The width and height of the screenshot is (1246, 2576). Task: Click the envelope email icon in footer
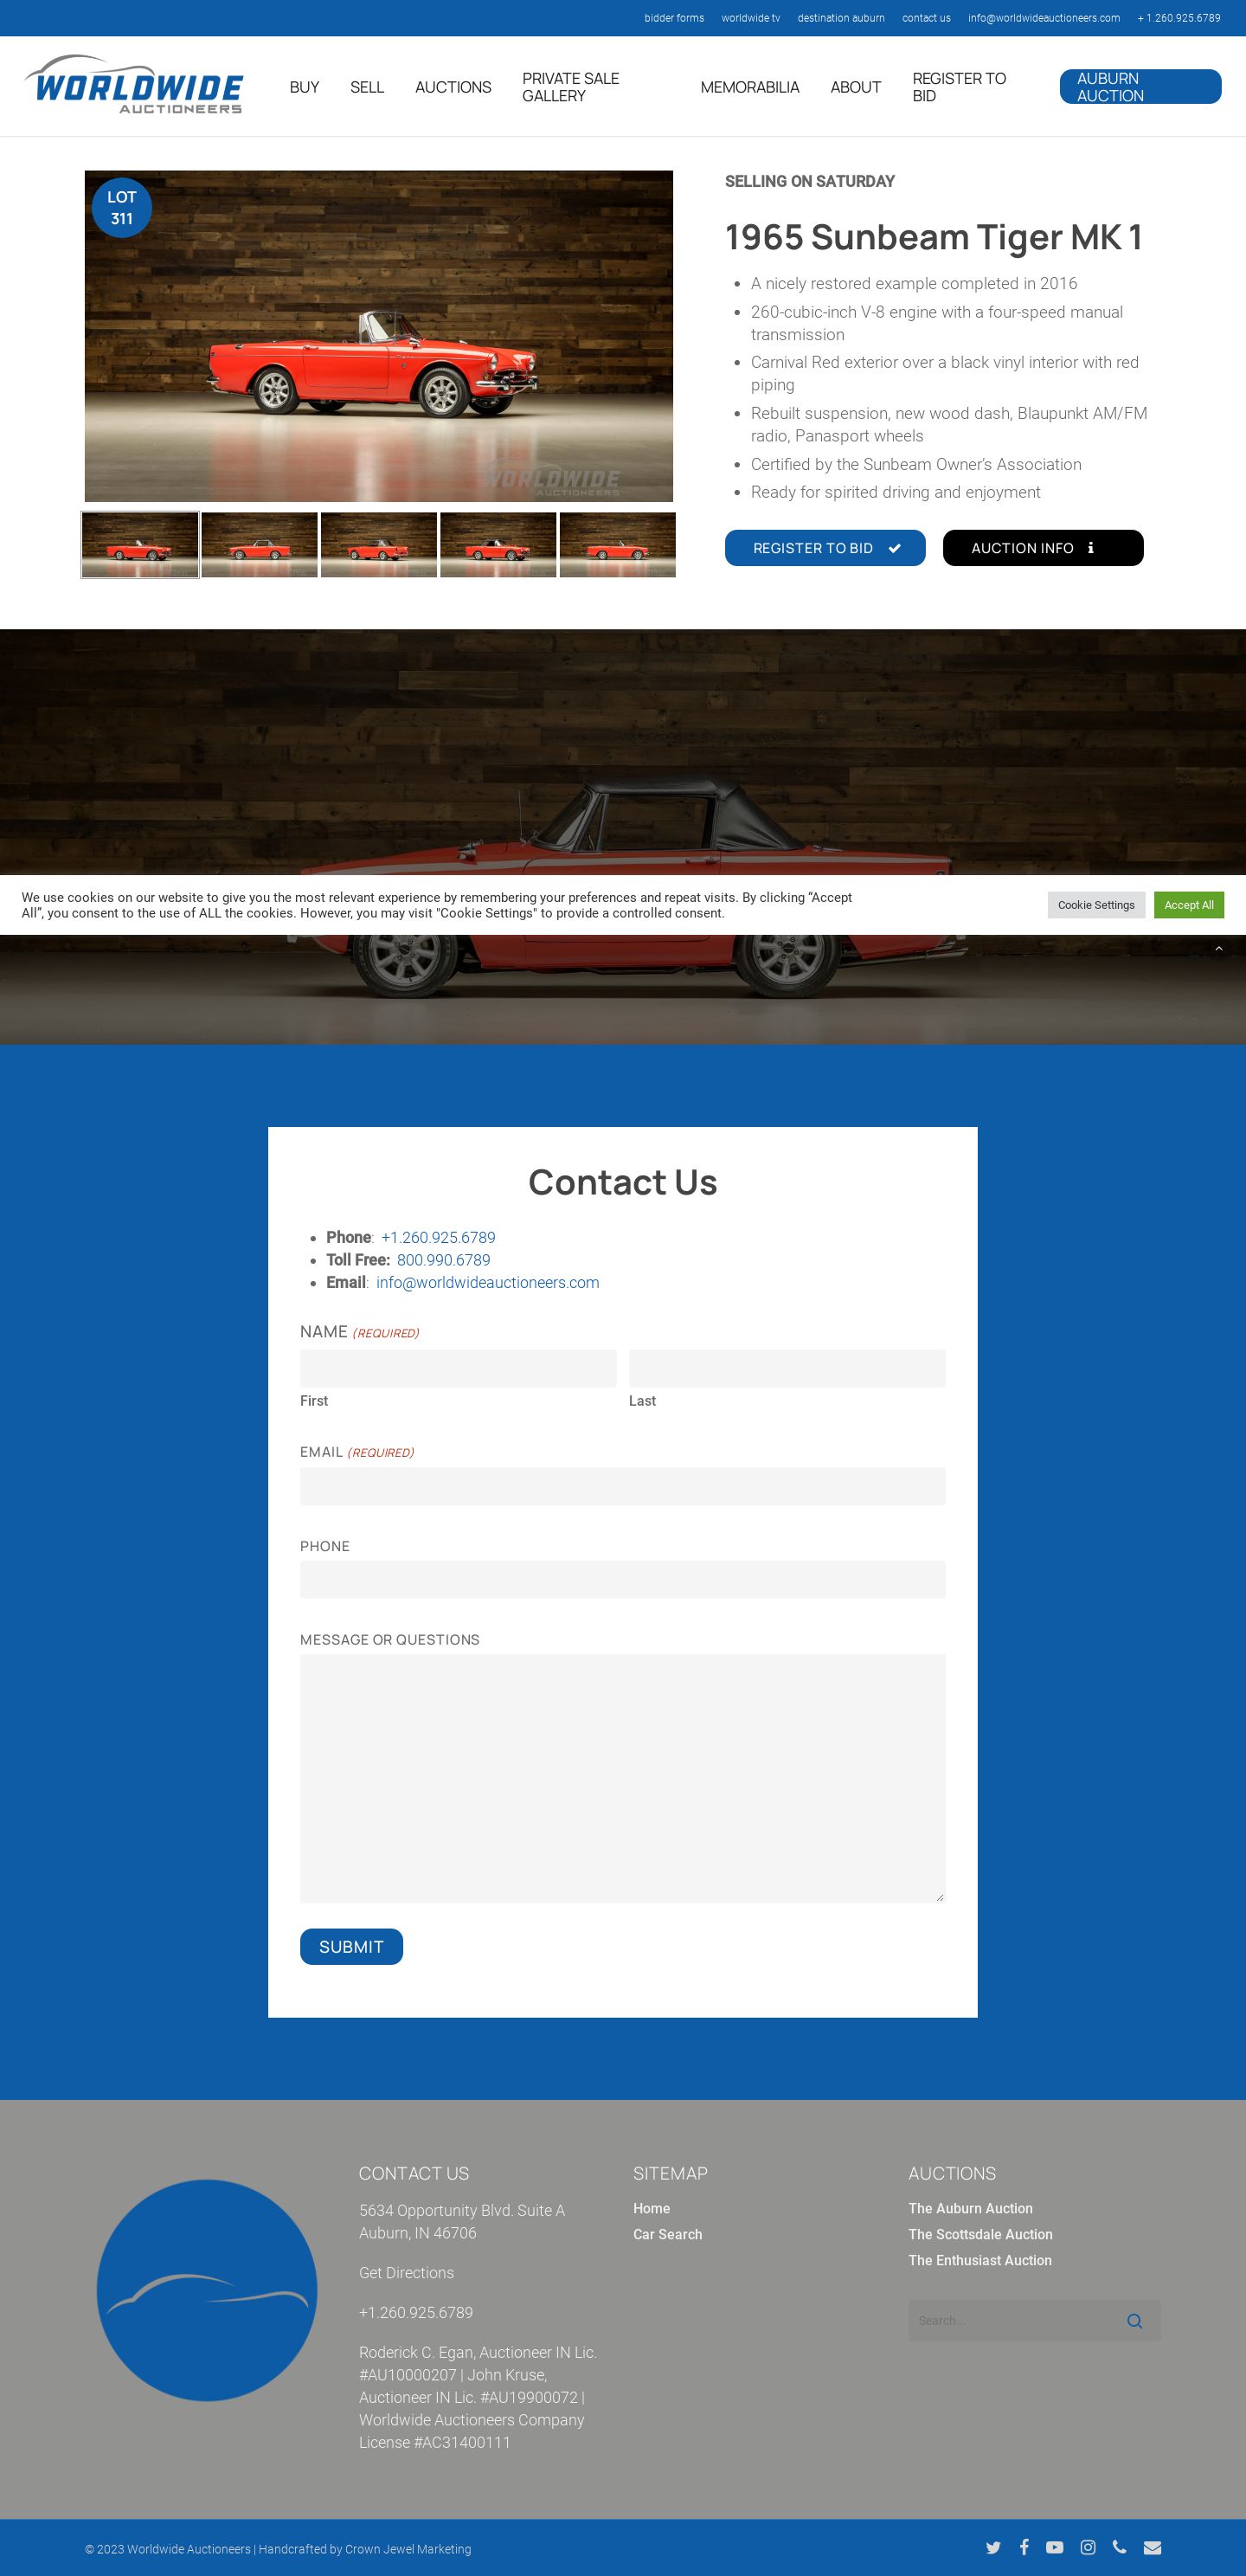click(x=1153, y=2547)
